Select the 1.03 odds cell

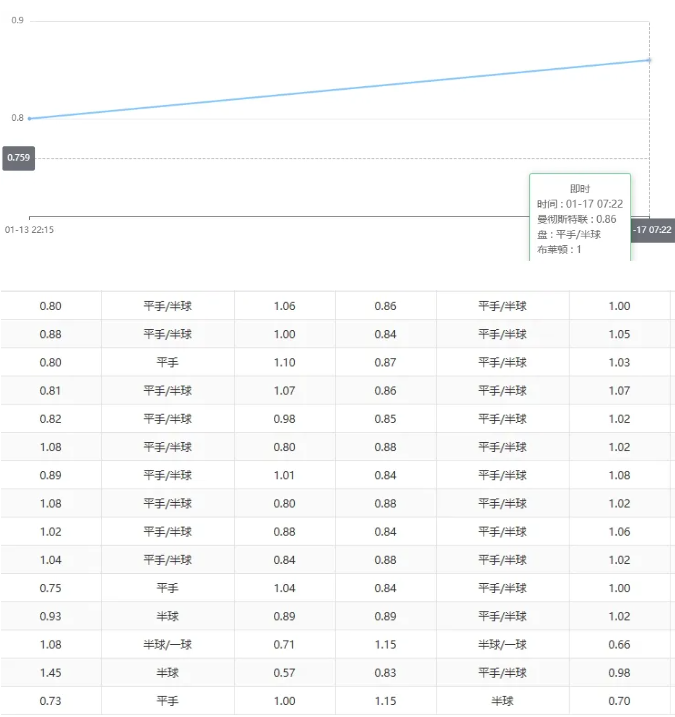[619, 362]
